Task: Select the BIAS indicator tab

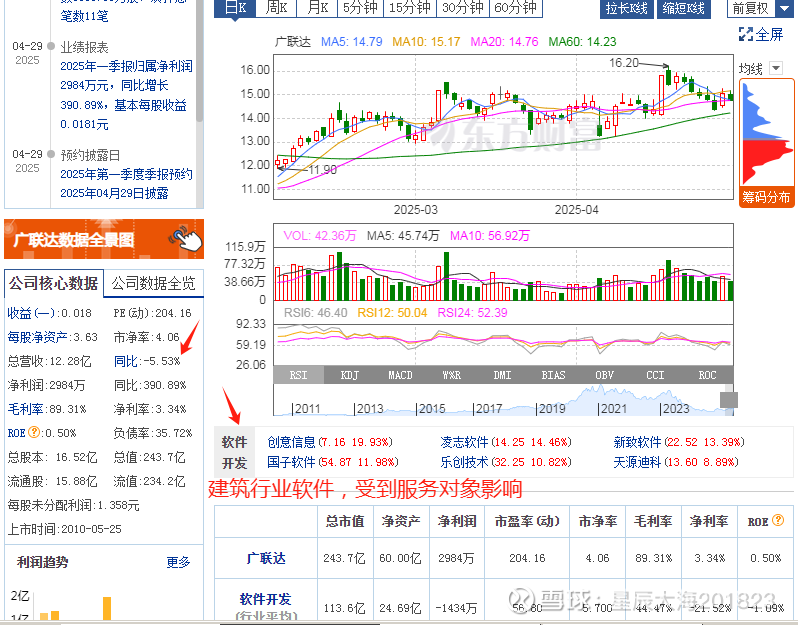Action: [x=553, y=375]
